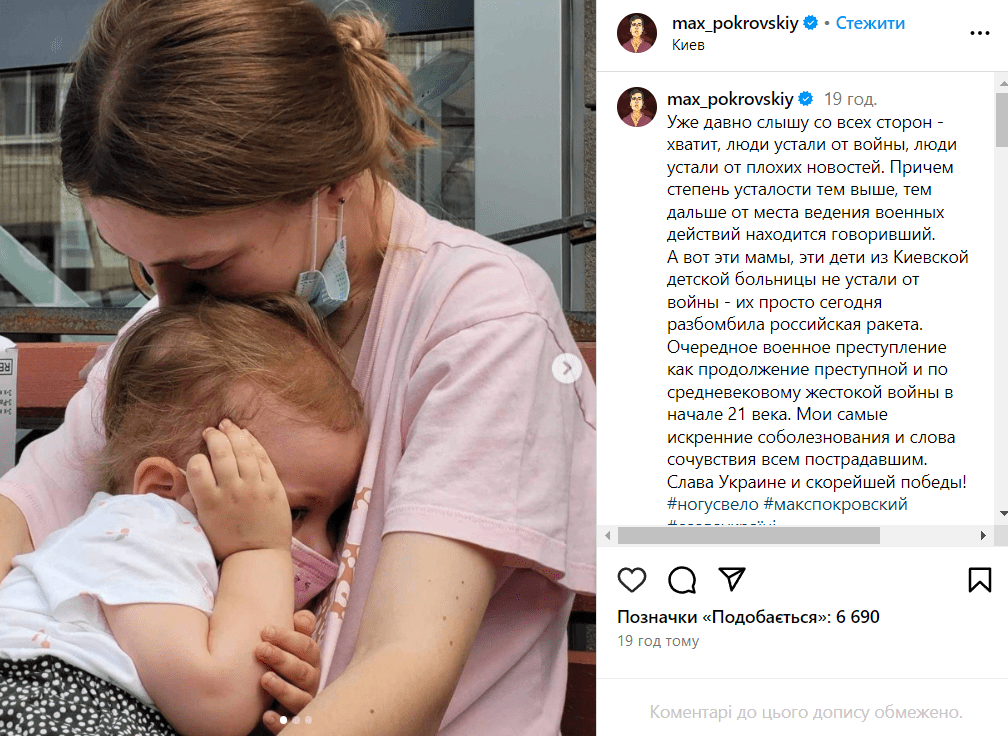Viewport: 1008px width, 736px height.
Task: Open hashtag #макспокровский
Action: (835, 505)
